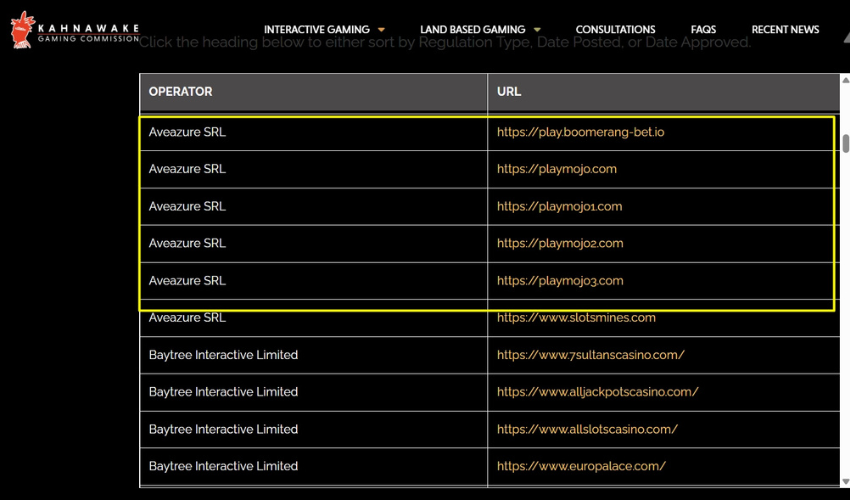Click the table's vertical scrollbar thumb
850x500 pixels.
pos(846,143)
